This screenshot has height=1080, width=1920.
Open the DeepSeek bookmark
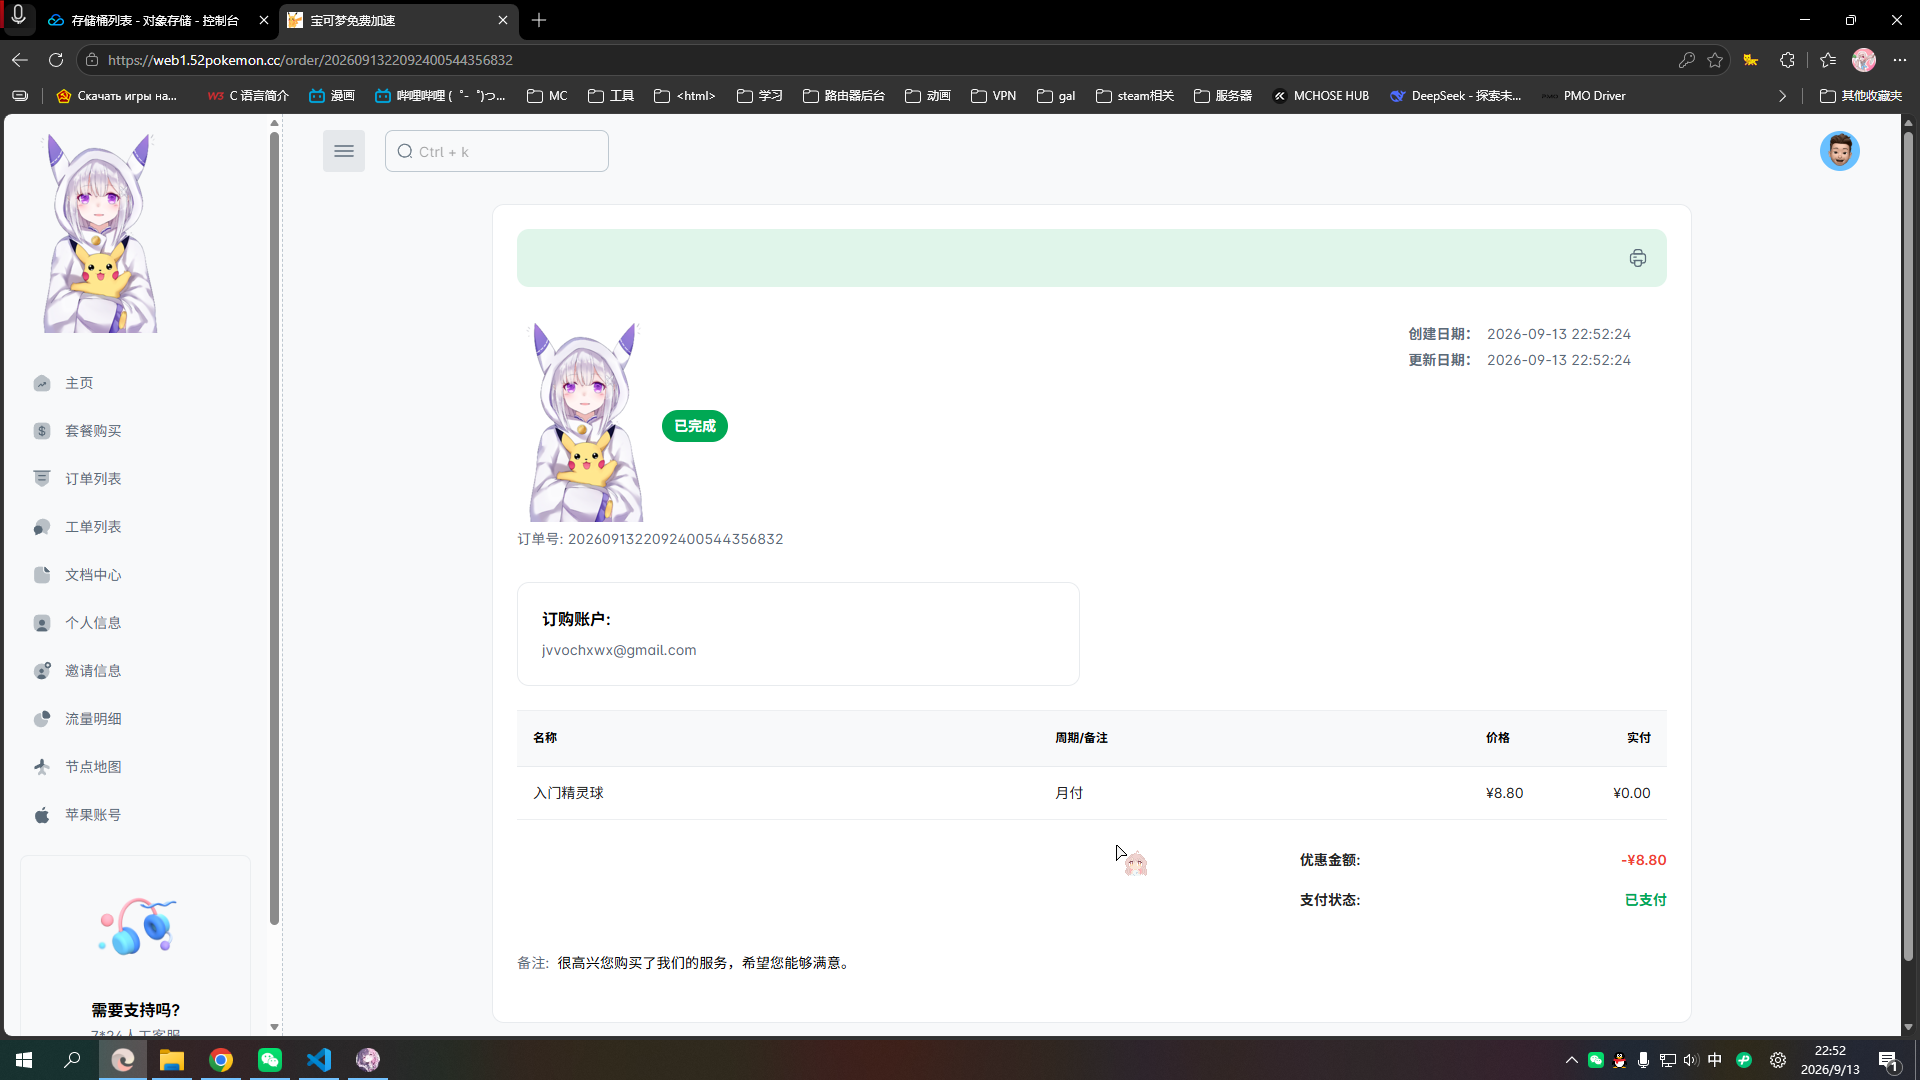(x=1455, y=96)
